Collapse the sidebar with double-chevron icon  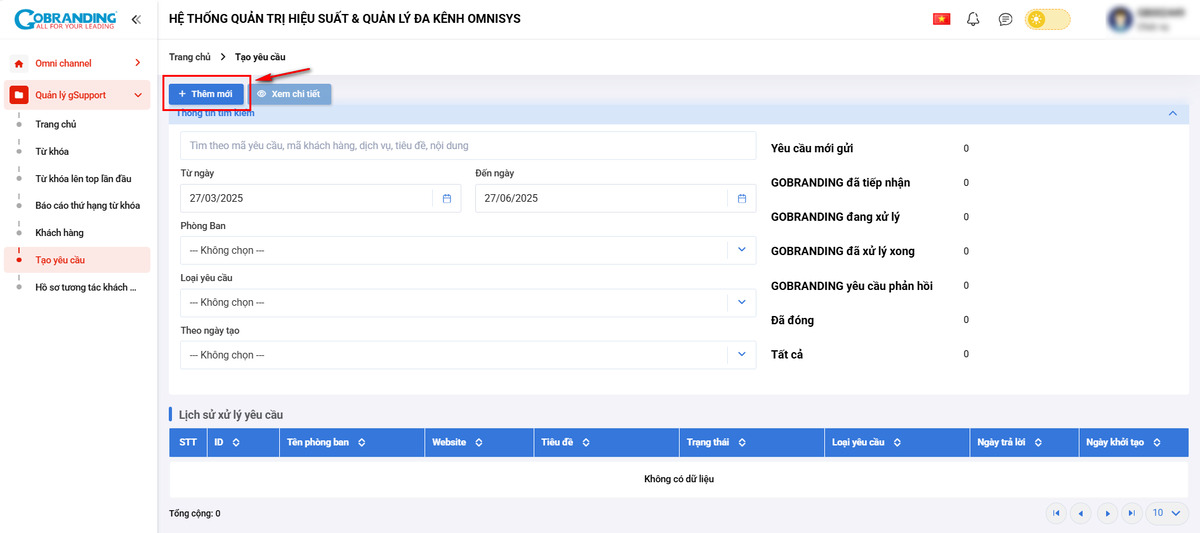(136, 19)
